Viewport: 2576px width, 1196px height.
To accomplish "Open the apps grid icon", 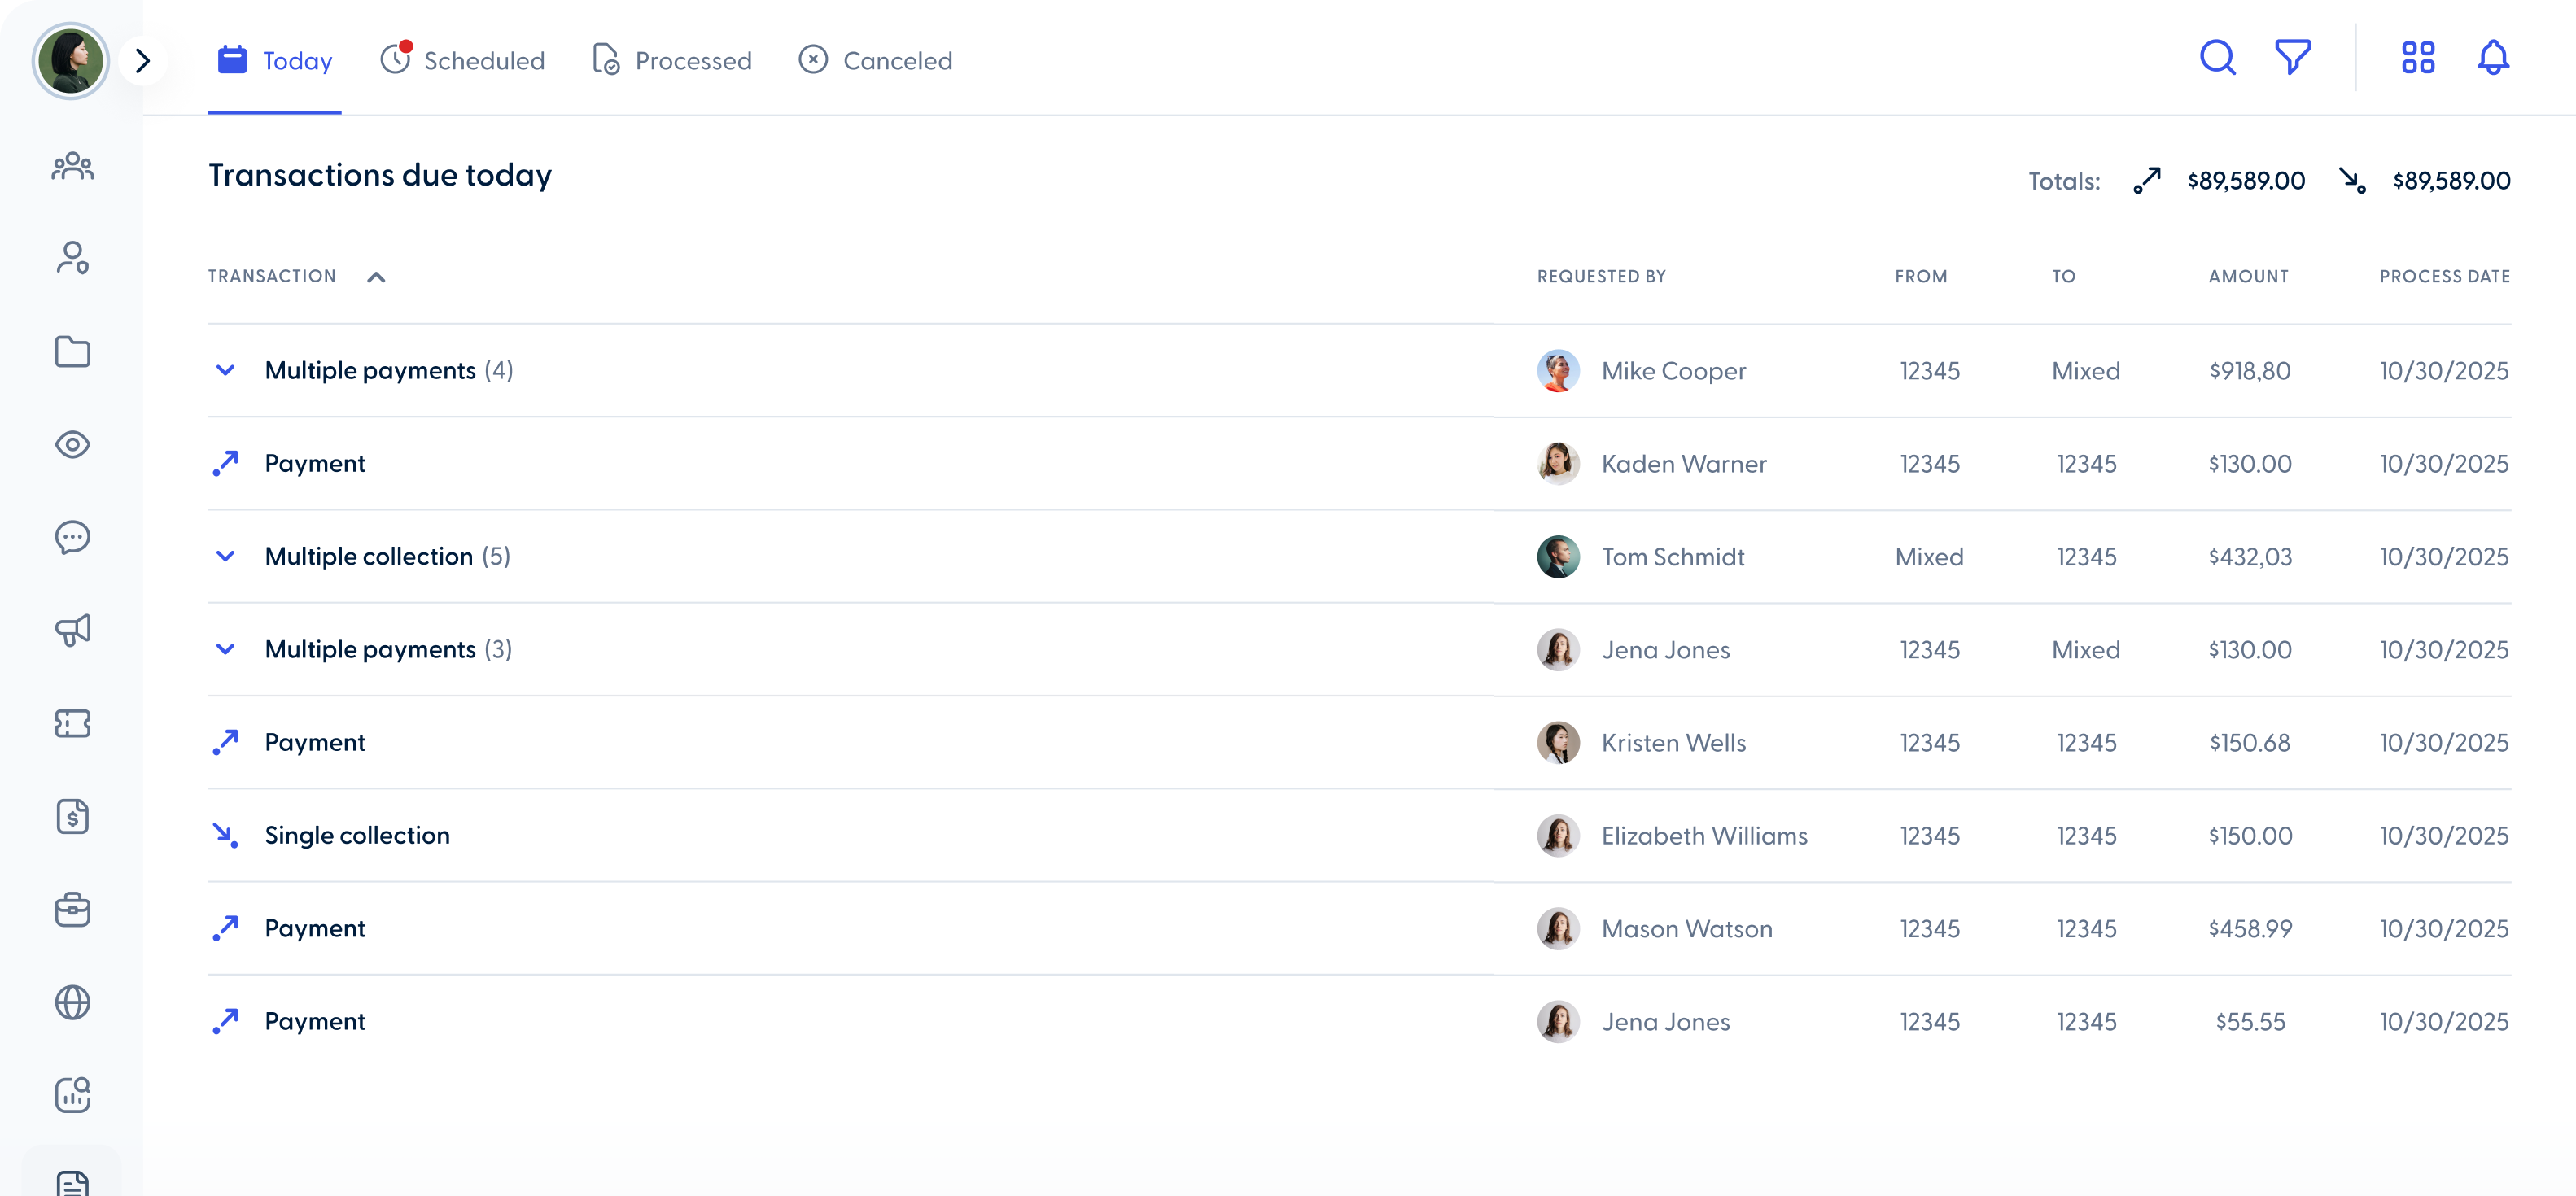I will [x=2417, y=58].
